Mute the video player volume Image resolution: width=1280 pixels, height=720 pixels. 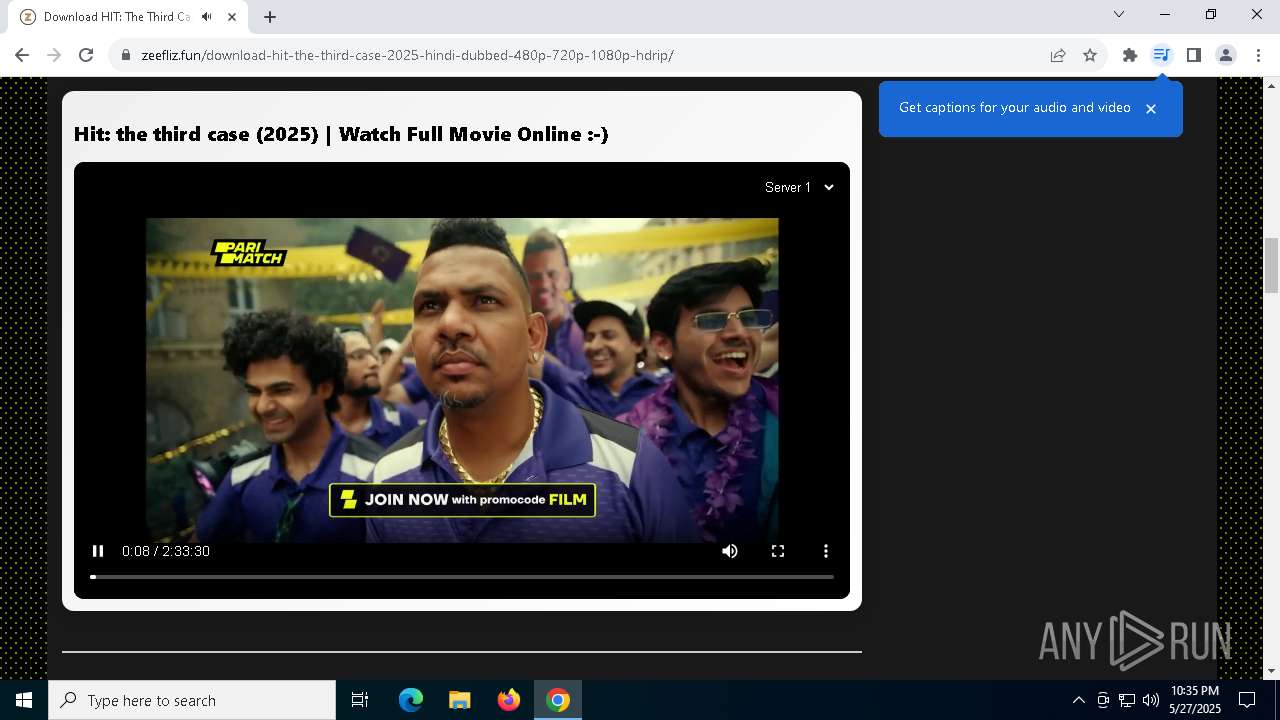(730, 551)
